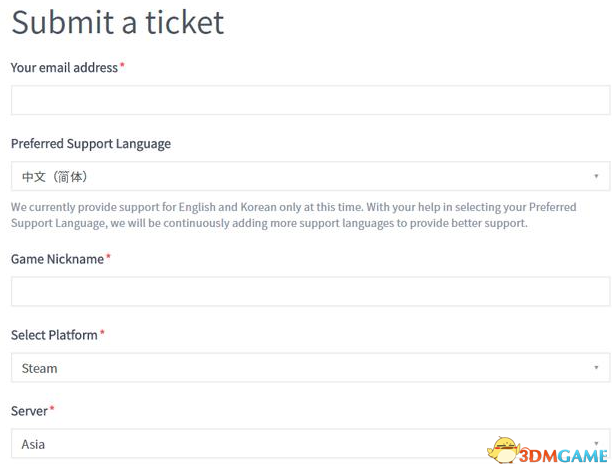Click the red asterisk beside Game Nickname

point(109,256)
